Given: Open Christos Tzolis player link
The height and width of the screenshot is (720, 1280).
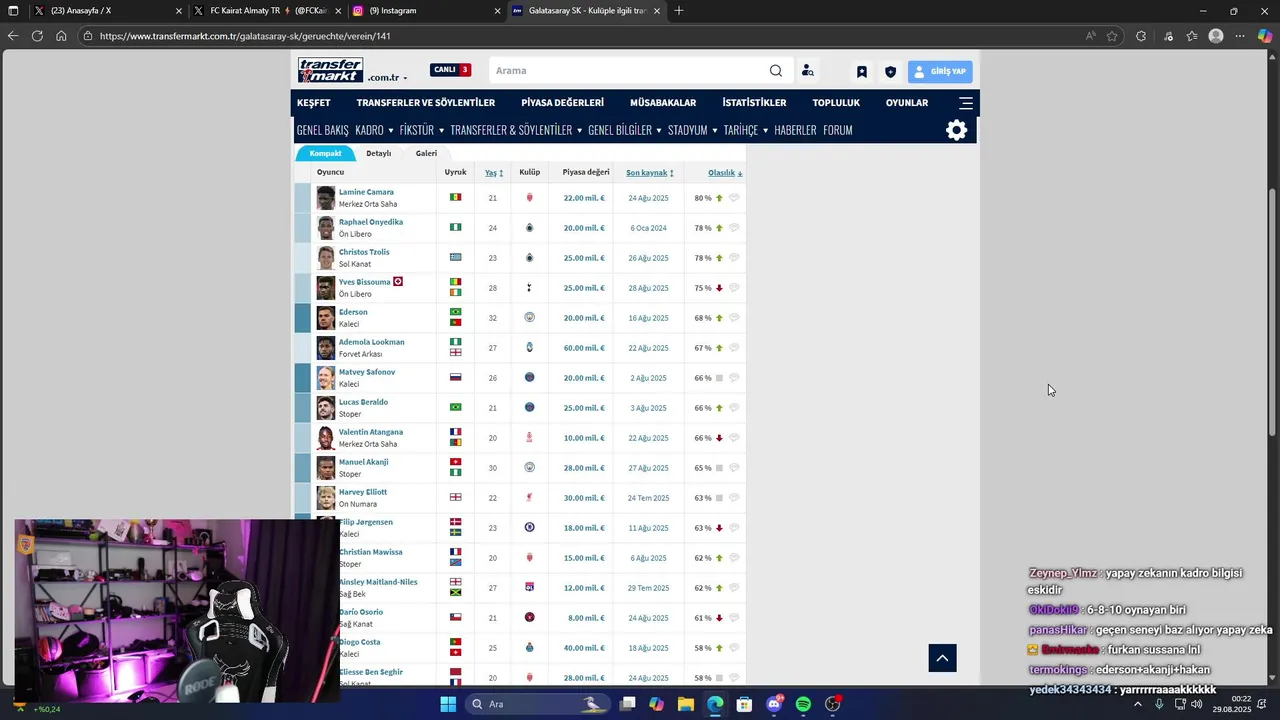Looking at the screenshot, I should [x=364, y=252].
